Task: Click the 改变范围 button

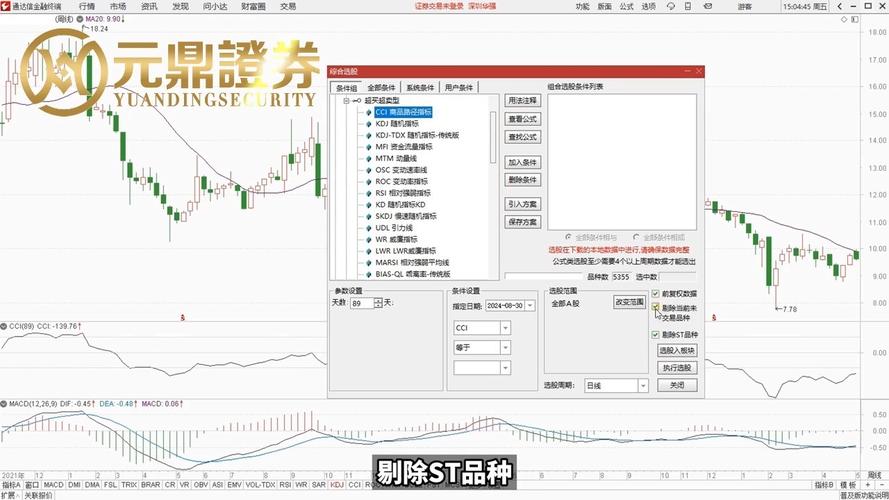Action: [x=629, y=302]
